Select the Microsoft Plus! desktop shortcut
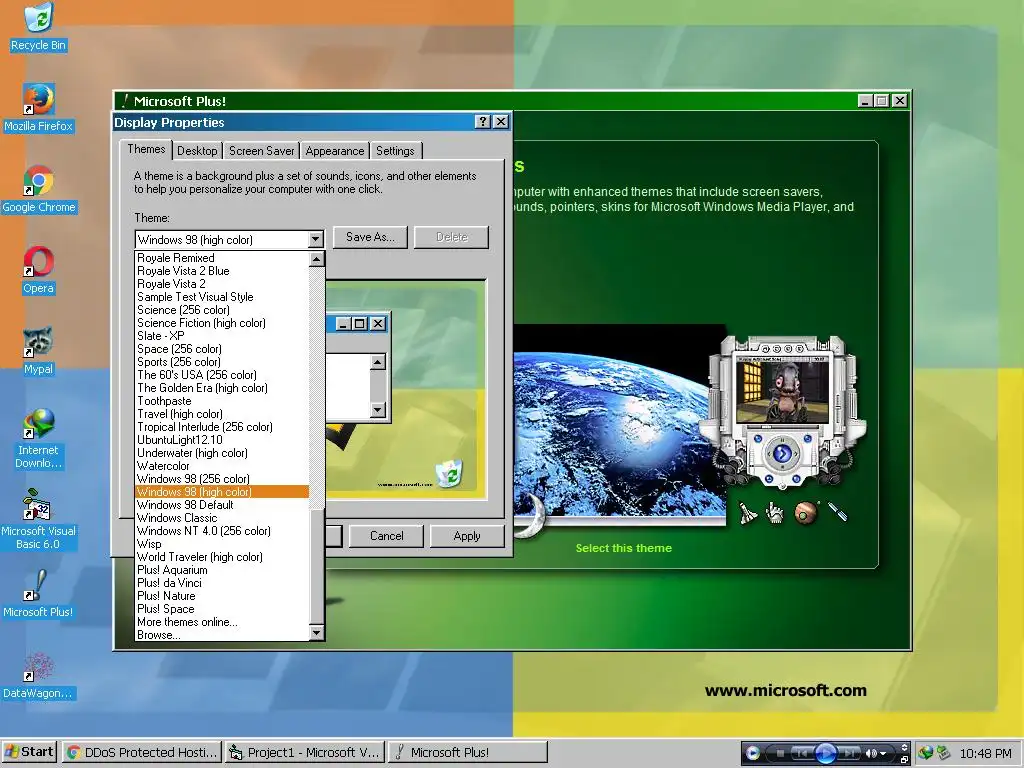Screen dimensions: 1024x768 click(x=38, y=594)
